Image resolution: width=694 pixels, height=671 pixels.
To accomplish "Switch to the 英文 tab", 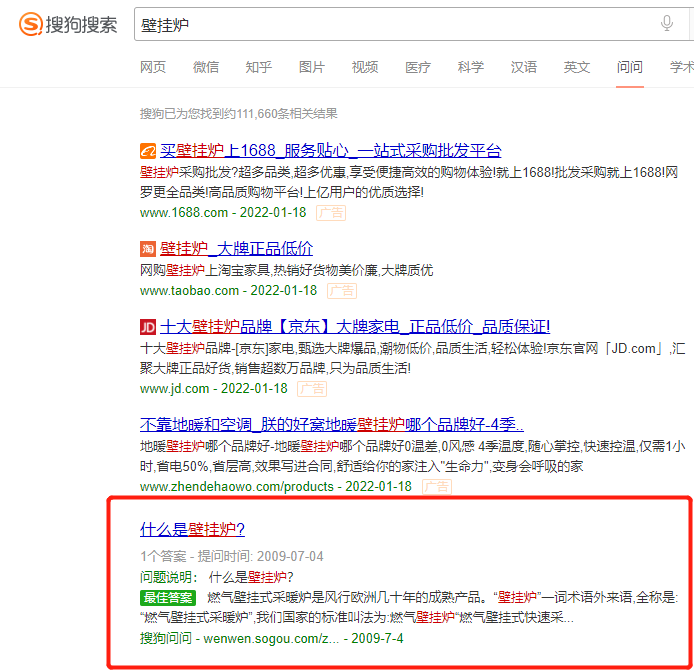I will tap(577, 67).
